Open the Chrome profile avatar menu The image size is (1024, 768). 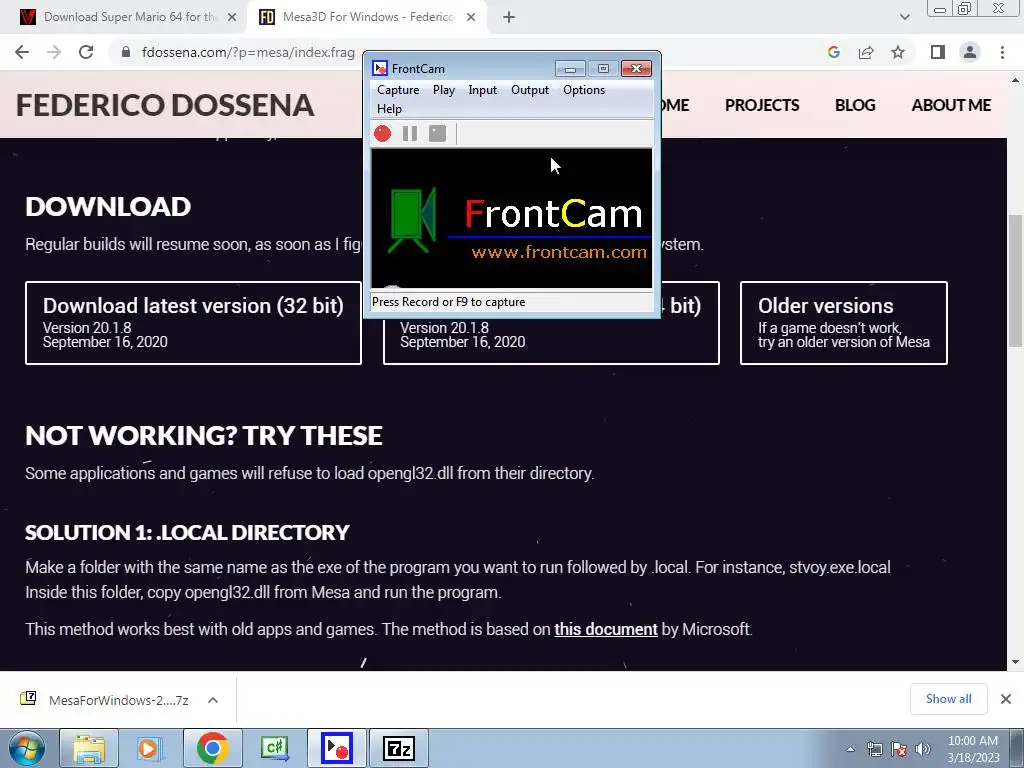tap(970, 52)
